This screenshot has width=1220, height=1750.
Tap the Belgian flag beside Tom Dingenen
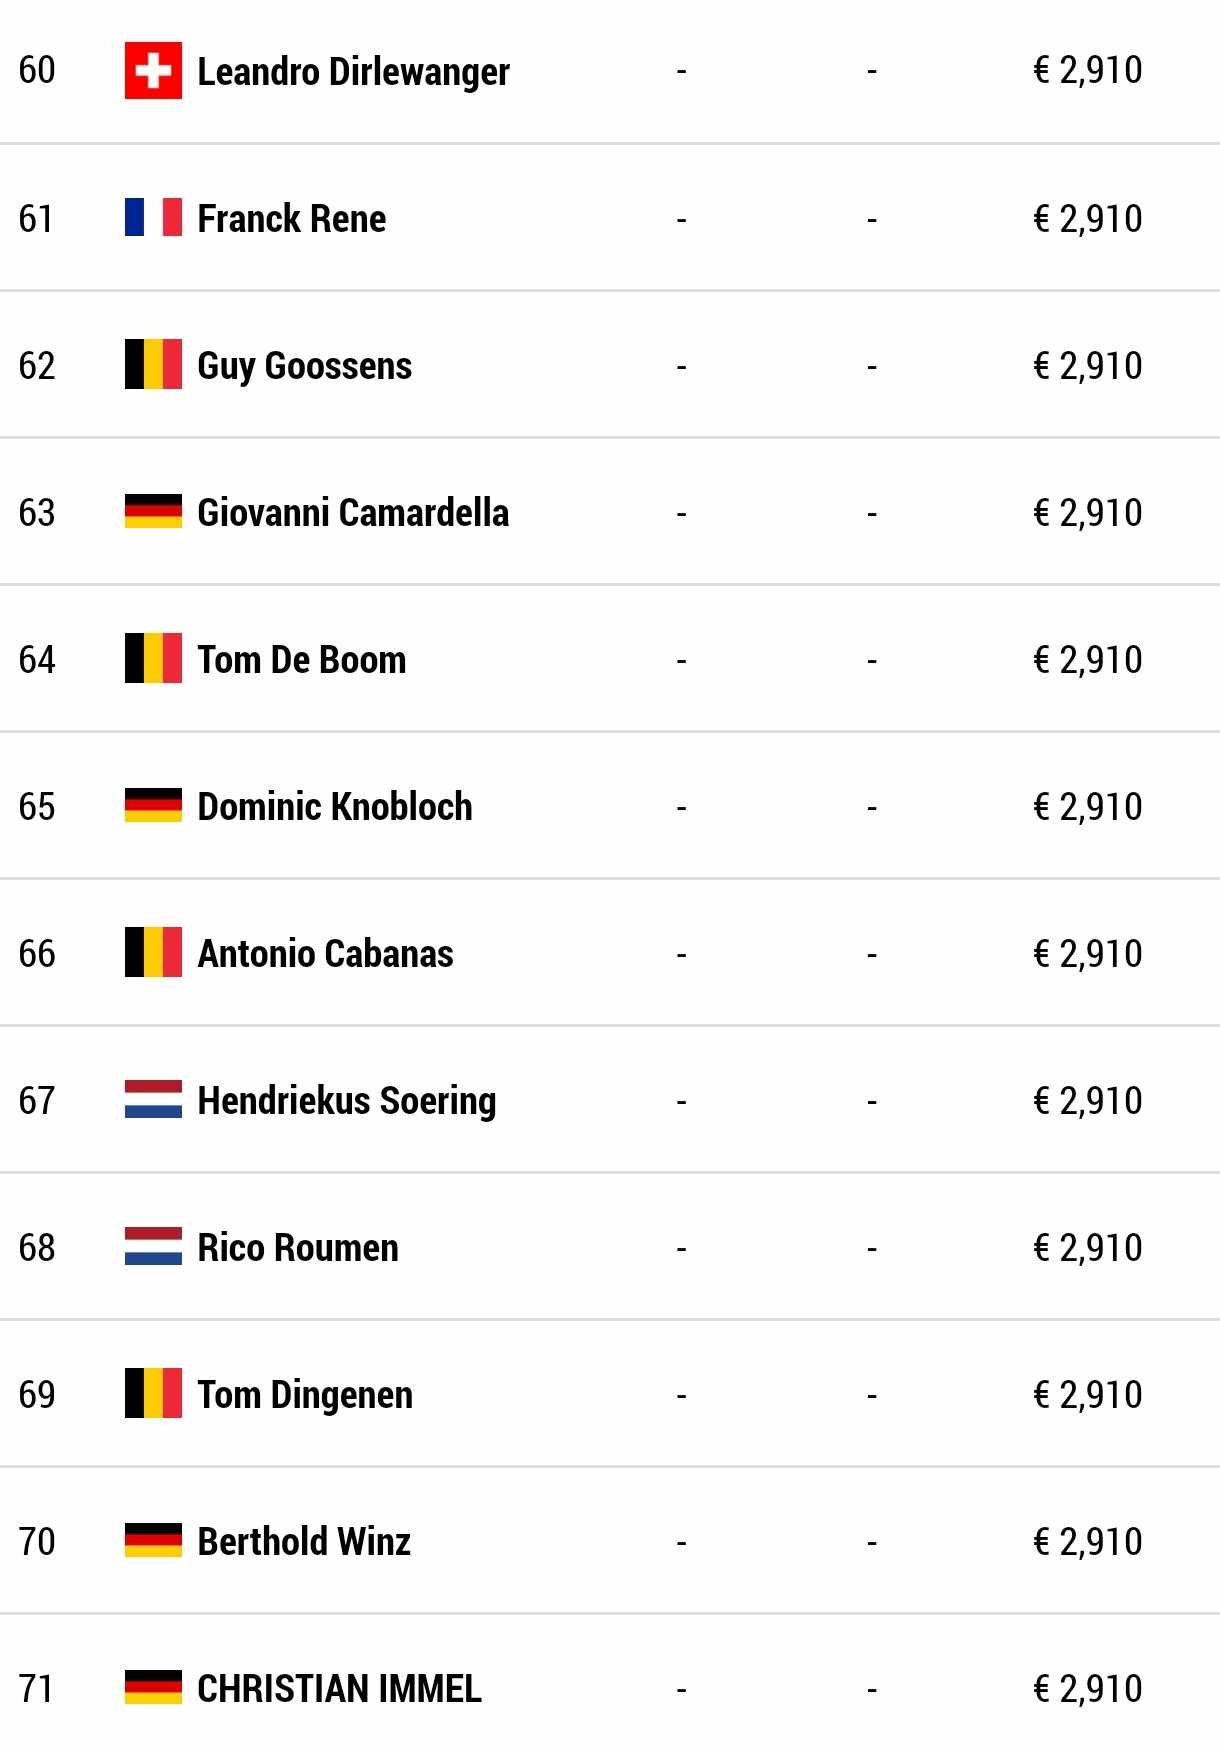[x=153, y=1393]
